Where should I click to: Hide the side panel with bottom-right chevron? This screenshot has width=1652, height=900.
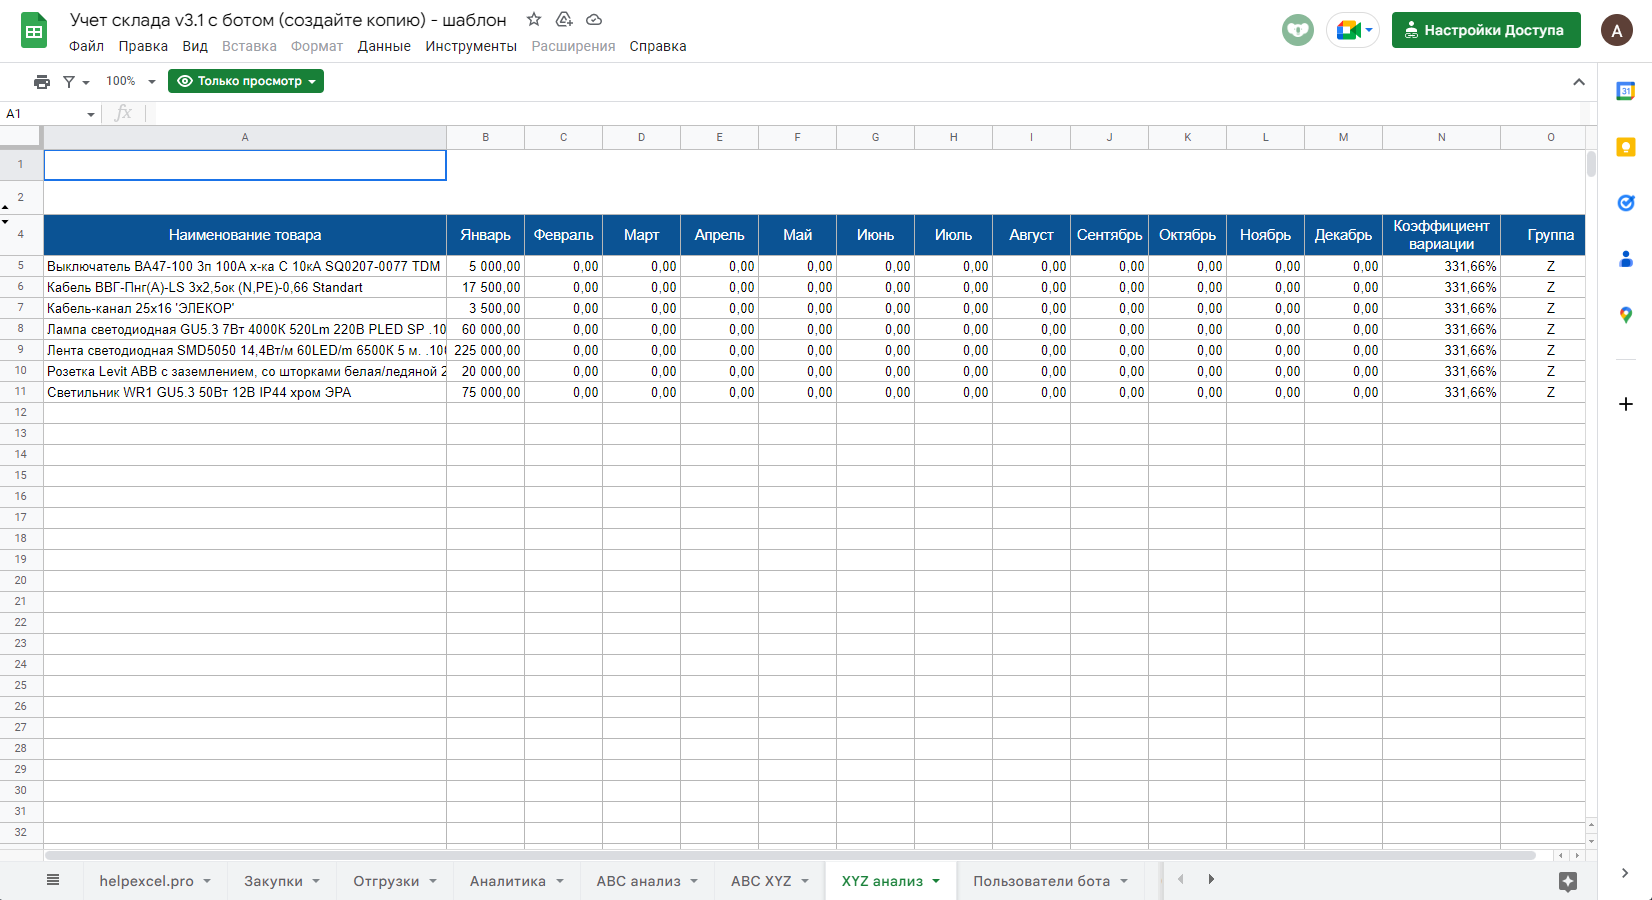(x=1625, y=873)
